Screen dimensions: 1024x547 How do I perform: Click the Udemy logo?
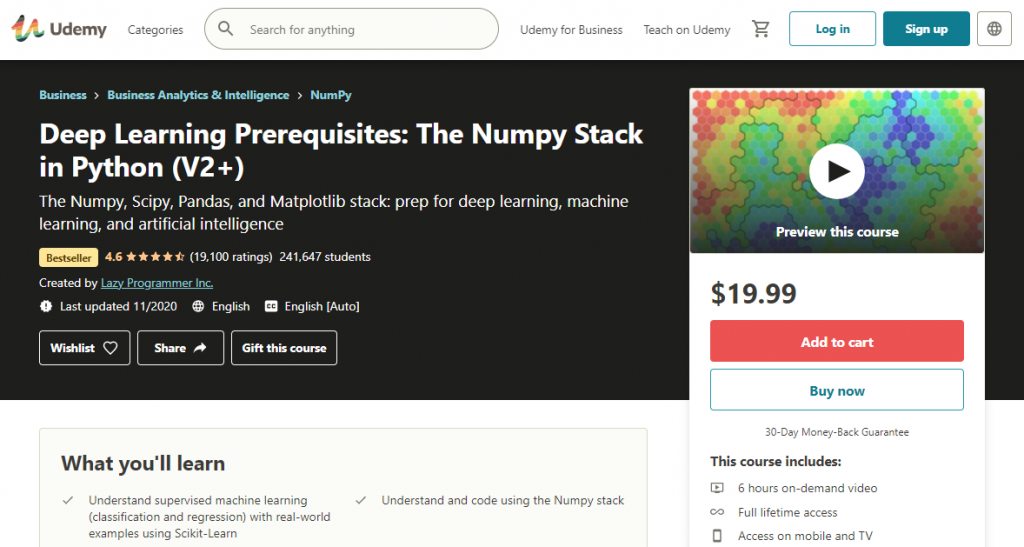59,29
